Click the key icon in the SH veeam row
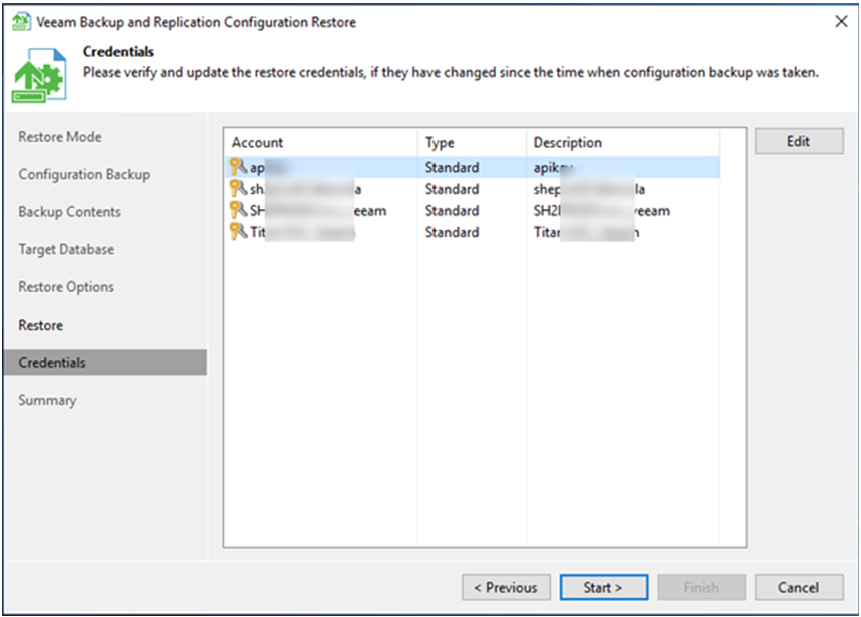Viewport: 861px width, 617px height. [x=238, y=210]
